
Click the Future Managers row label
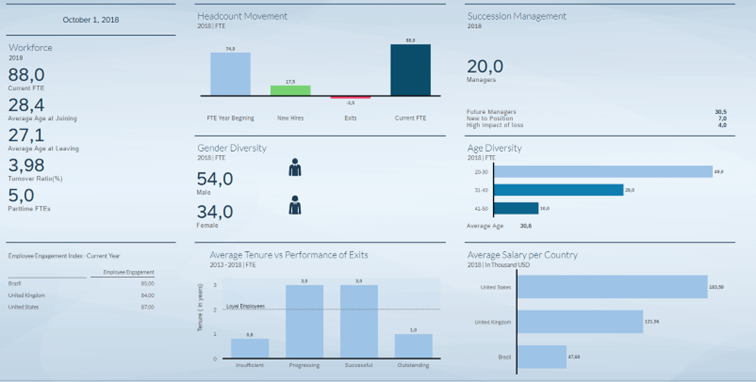pos(491,112)
